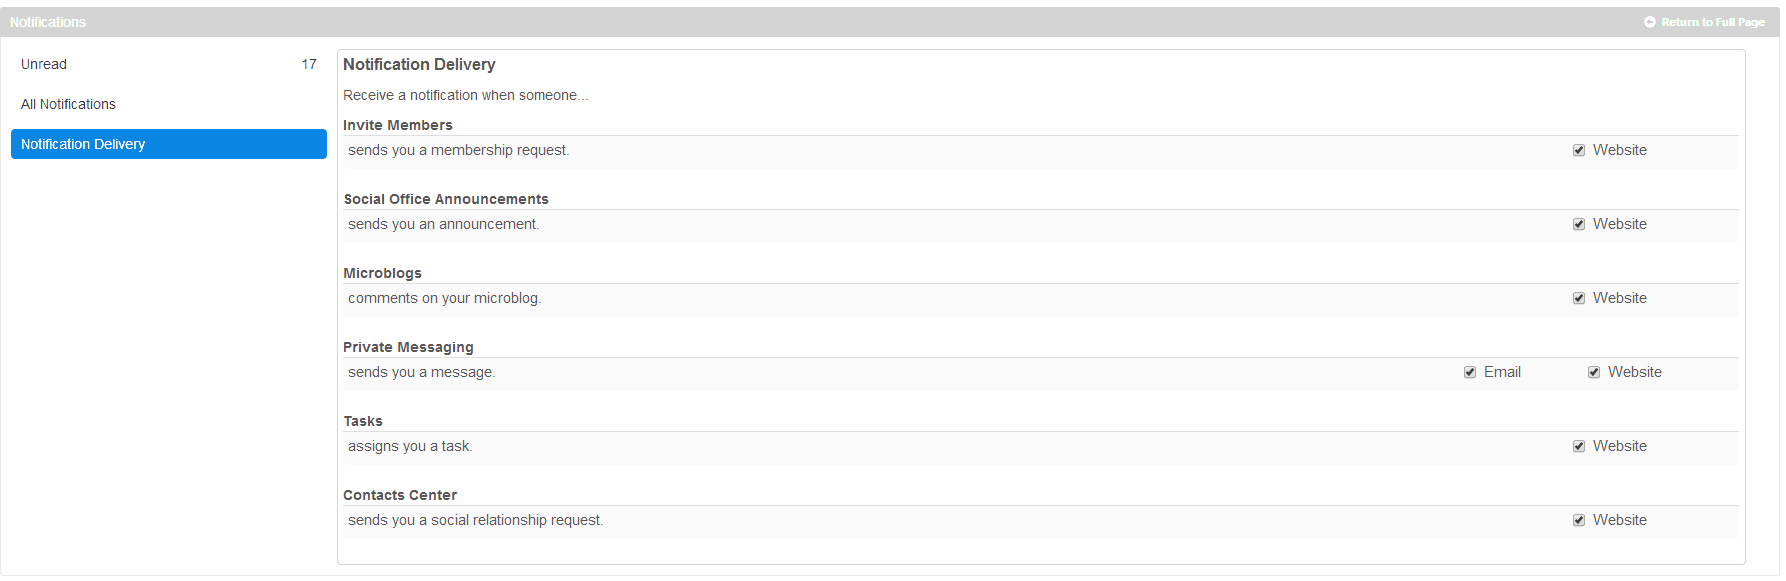Click the unread count badge showing 17
Image resolution: width=1786 pixels, height=581 pixels.
click(x=309, y=64)
